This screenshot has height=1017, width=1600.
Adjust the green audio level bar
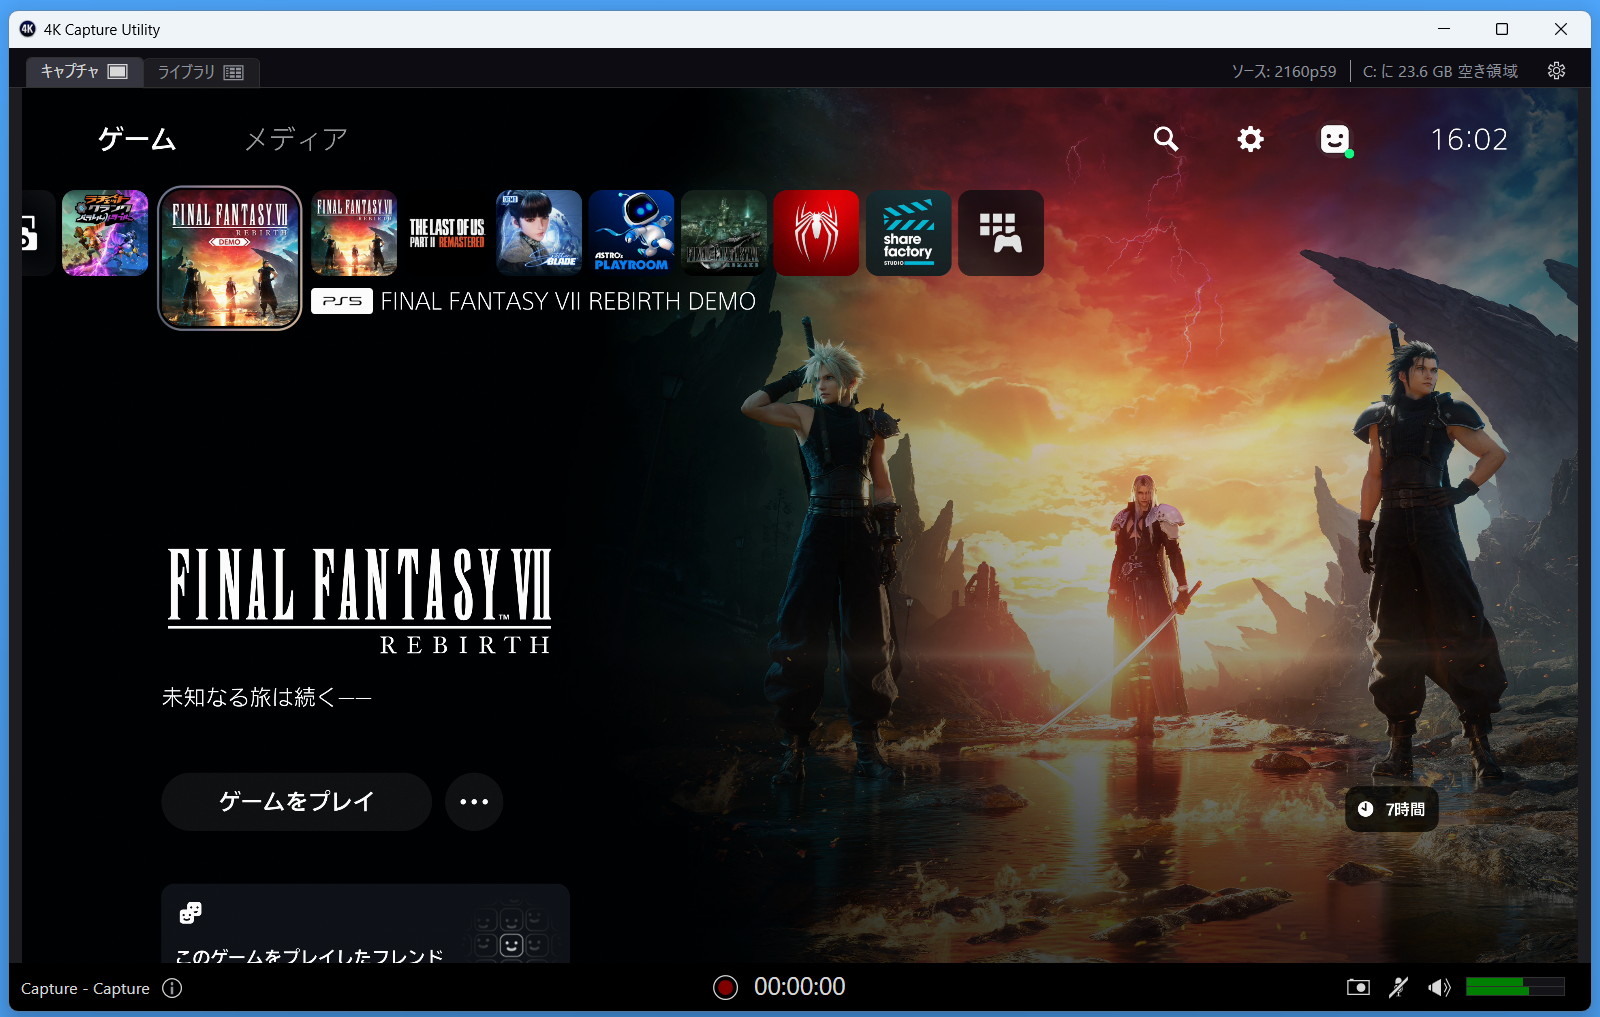1515,987
